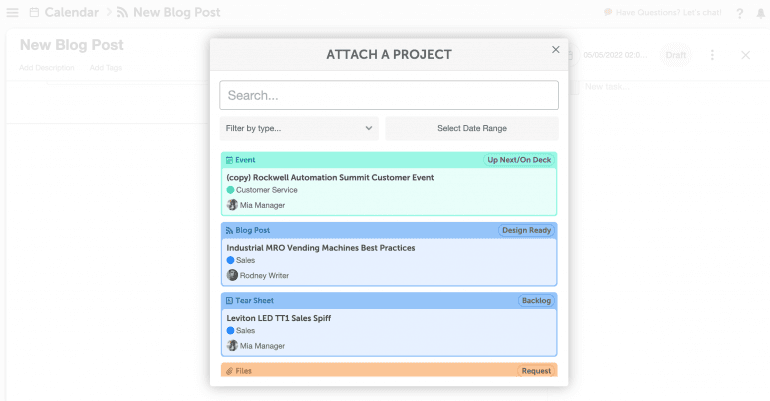Open the help question mark icon
Image resolution: width=770 pixels, height=401 pixels.
tap(739, 13)
